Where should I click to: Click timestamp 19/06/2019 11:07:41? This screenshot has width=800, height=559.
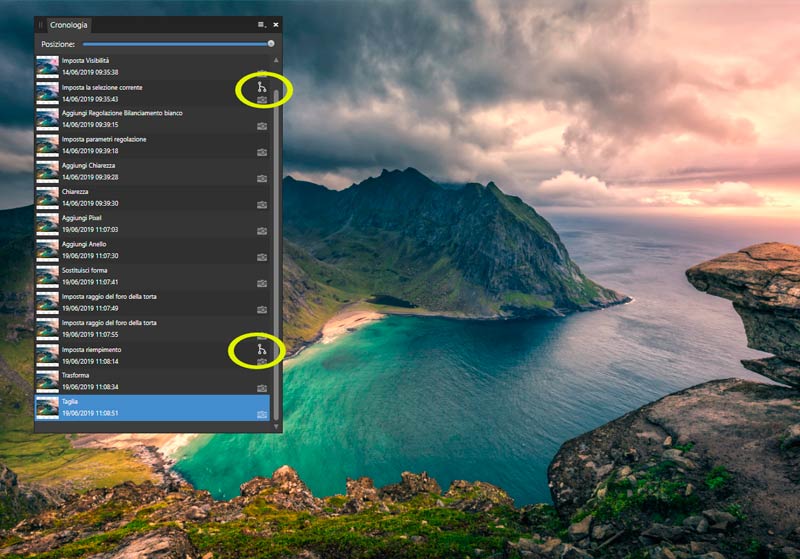[90, 282]
